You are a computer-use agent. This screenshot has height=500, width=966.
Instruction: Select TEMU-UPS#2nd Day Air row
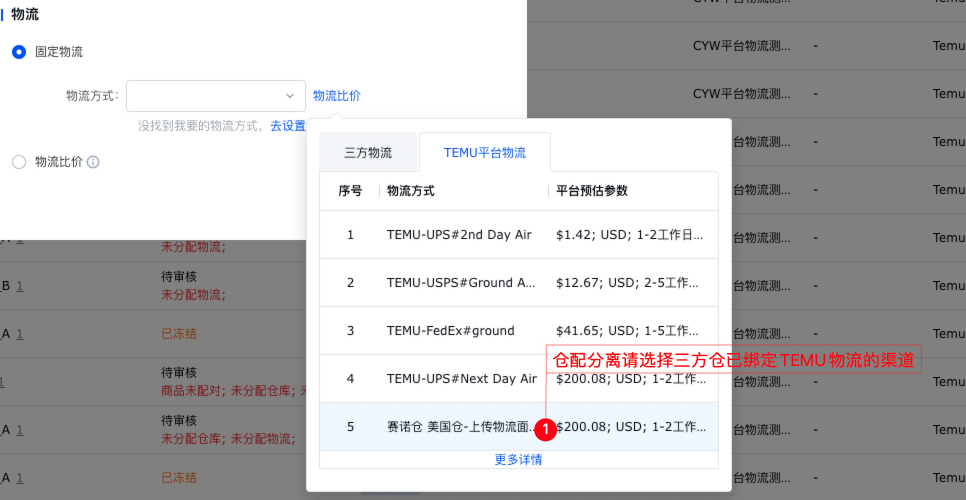click(x=519, y=235)
